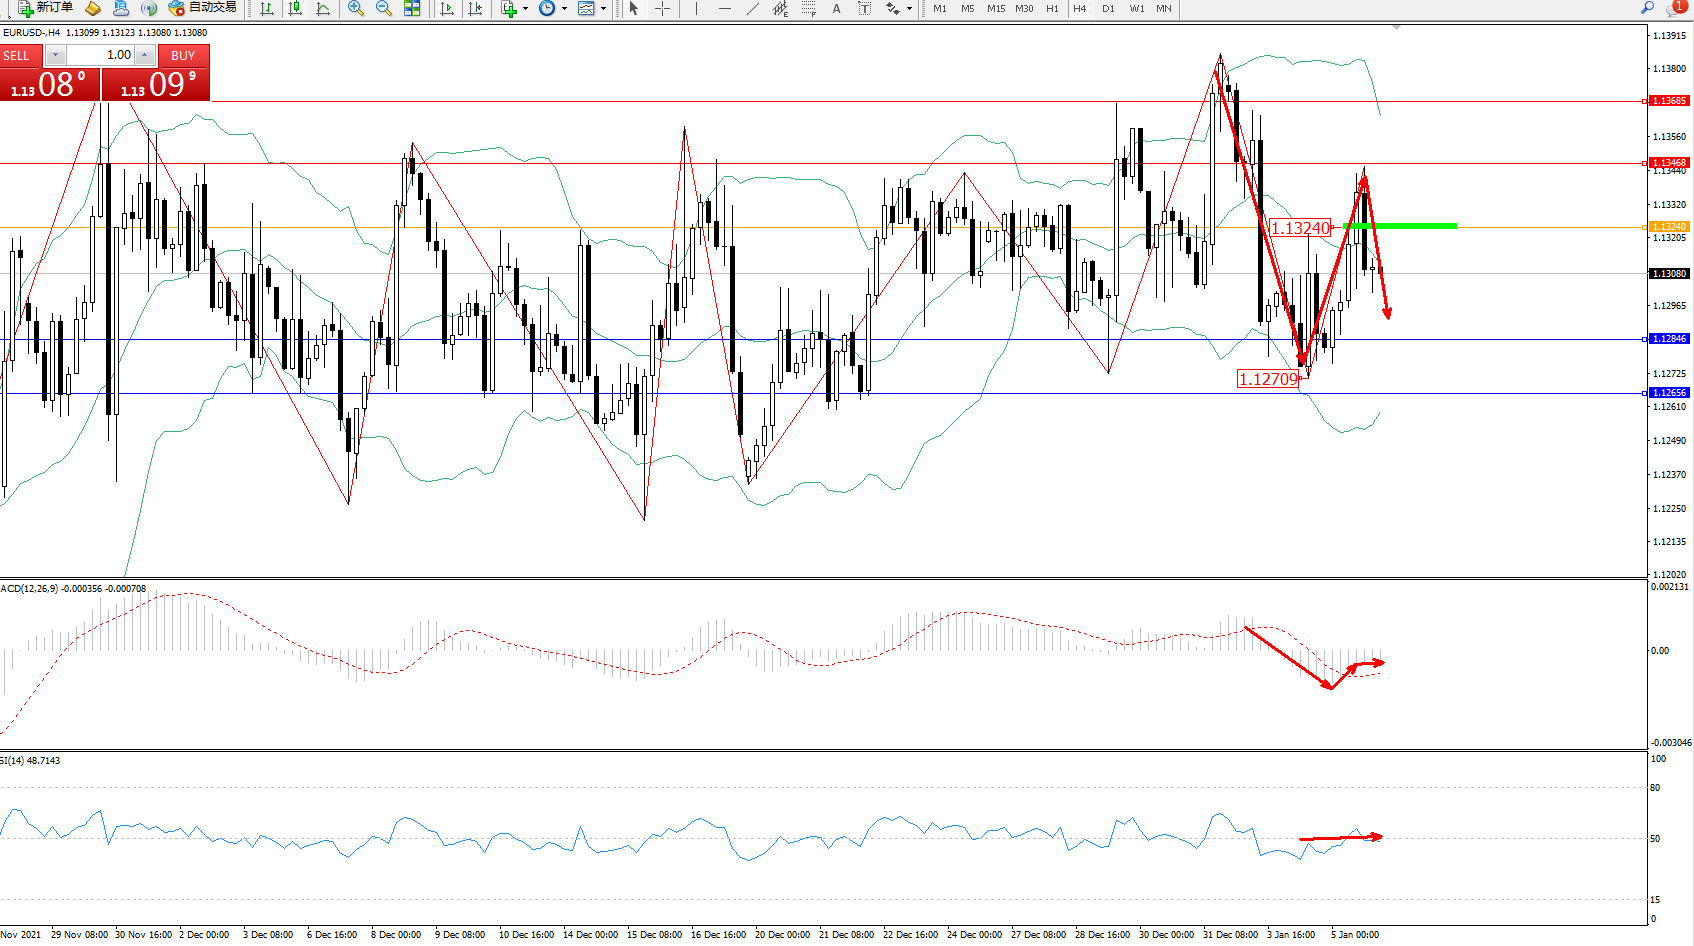This screenshot has width=1694, height=946.
Task: Tile the chart windows
Action: tap(412, 9)
